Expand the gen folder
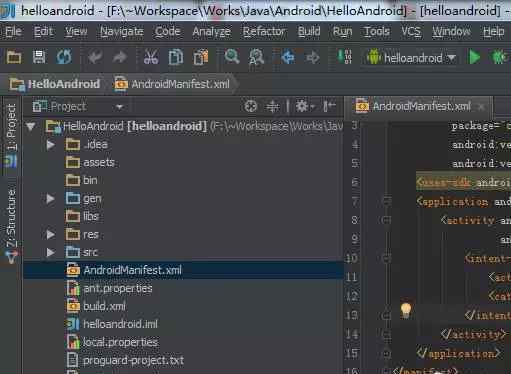The image size is (511, 374). [x=51, y=199]
